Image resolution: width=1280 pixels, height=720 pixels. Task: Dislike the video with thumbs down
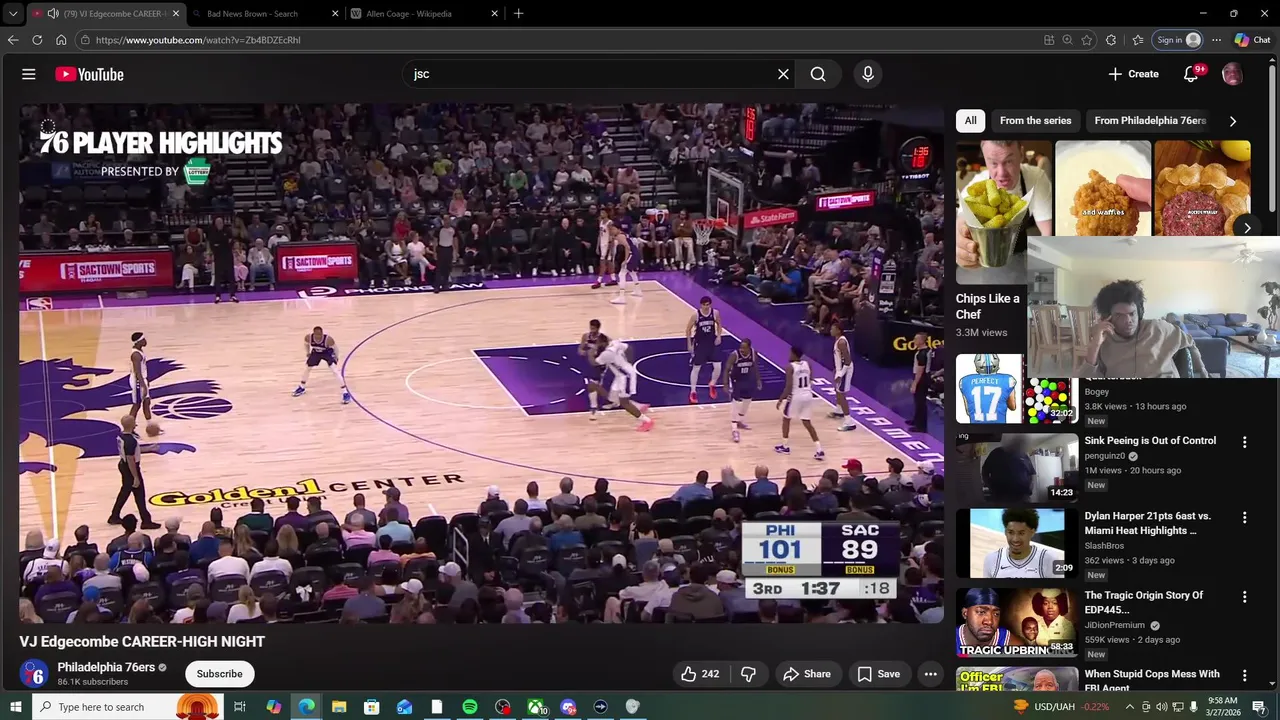(x=748, y=674)
